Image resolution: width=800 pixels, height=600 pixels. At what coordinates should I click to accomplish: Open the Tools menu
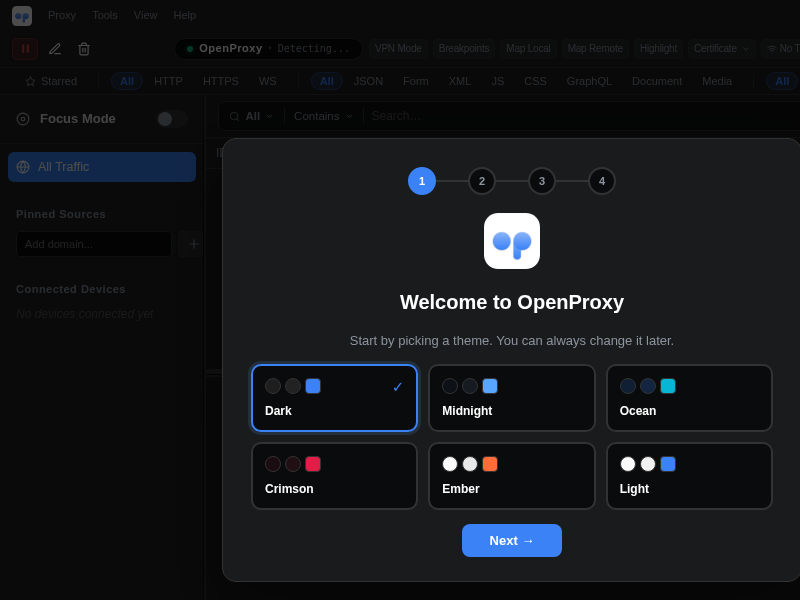tap(105, 15)
